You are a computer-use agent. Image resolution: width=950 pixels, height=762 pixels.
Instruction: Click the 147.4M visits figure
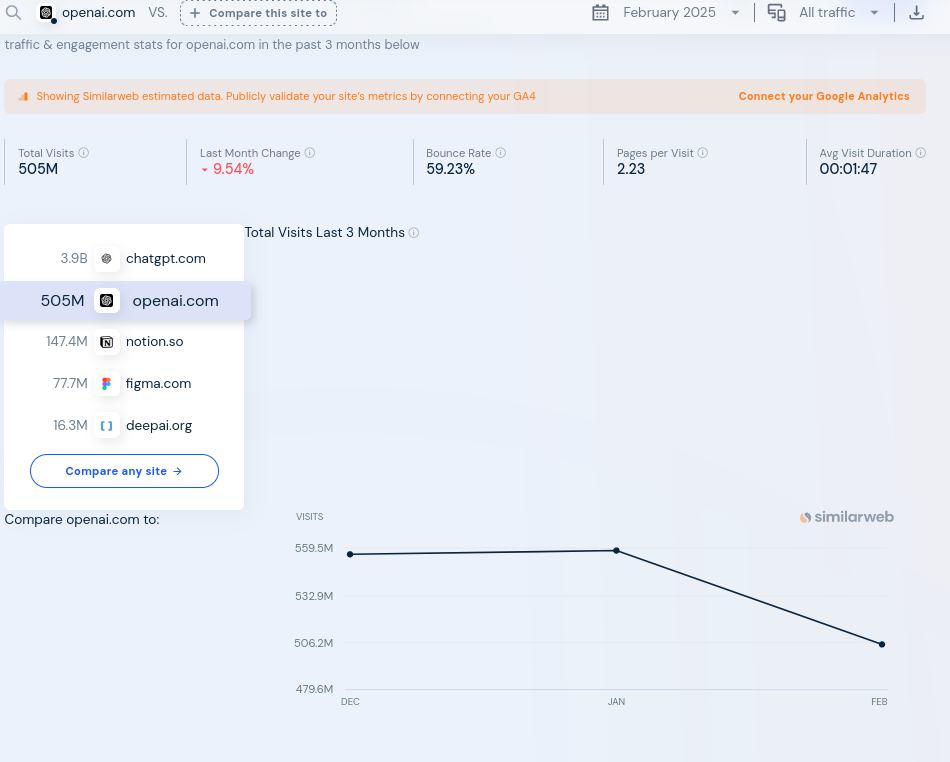click(x=67, y=342)
